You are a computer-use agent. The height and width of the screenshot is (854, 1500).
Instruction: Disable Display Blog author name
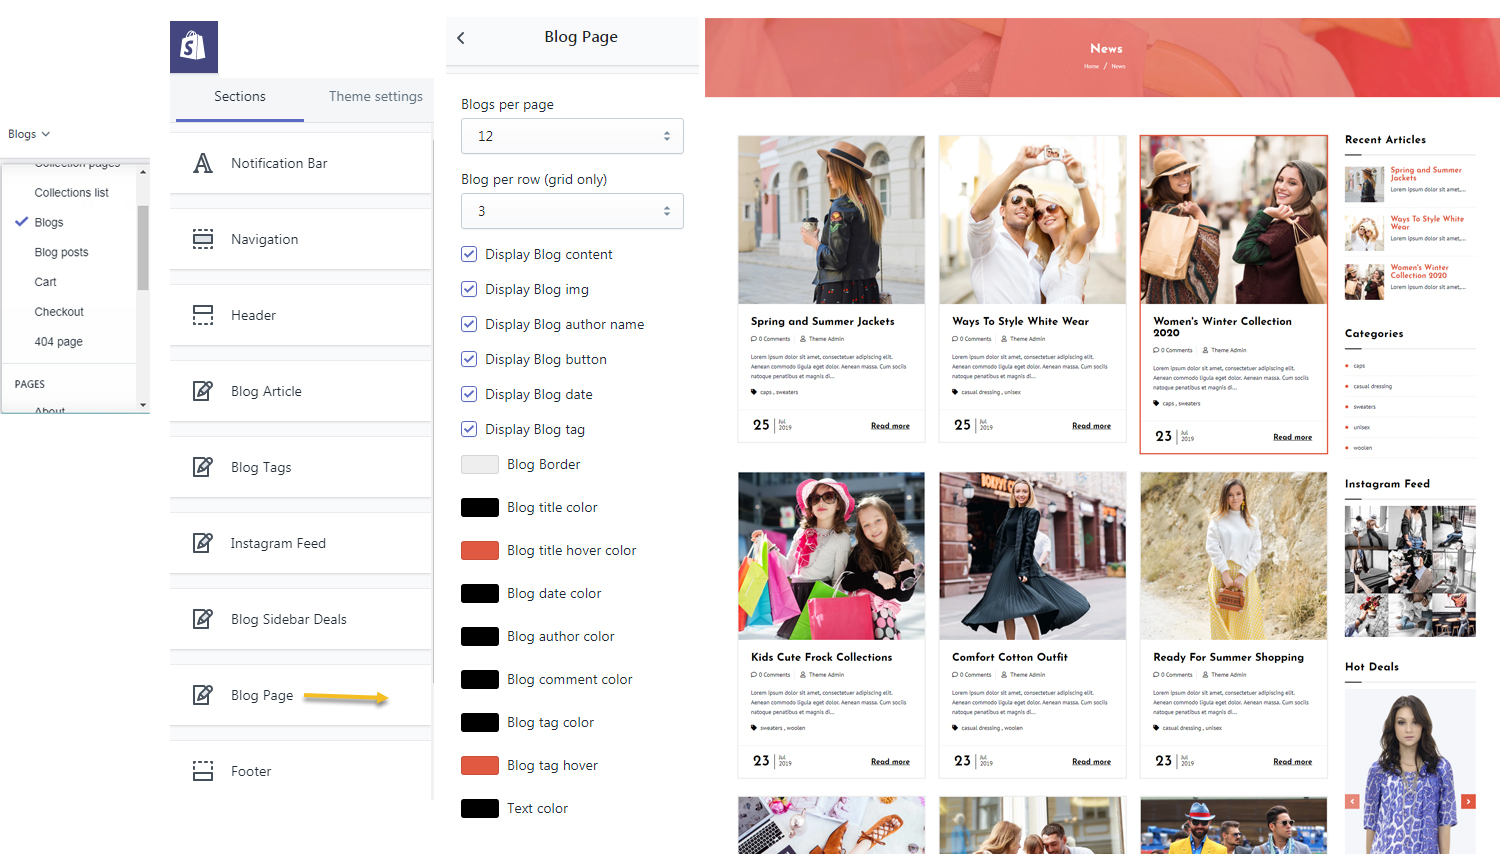pos(469,324)
